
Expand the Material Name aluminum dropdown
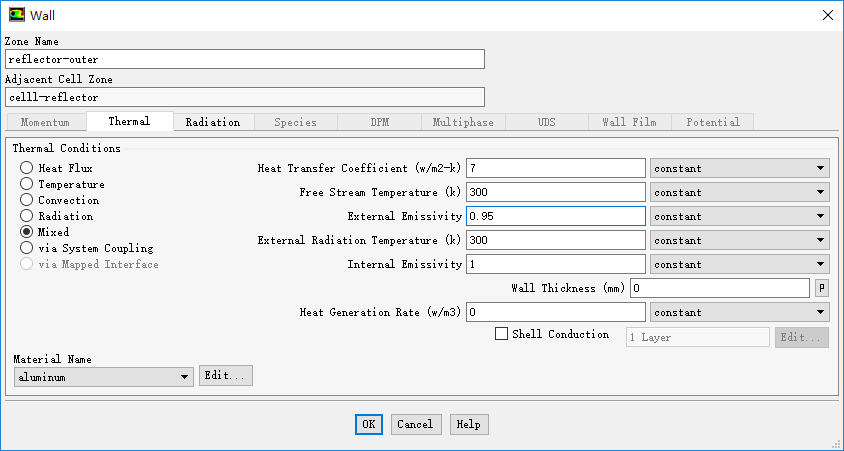(x=104, y=376)
